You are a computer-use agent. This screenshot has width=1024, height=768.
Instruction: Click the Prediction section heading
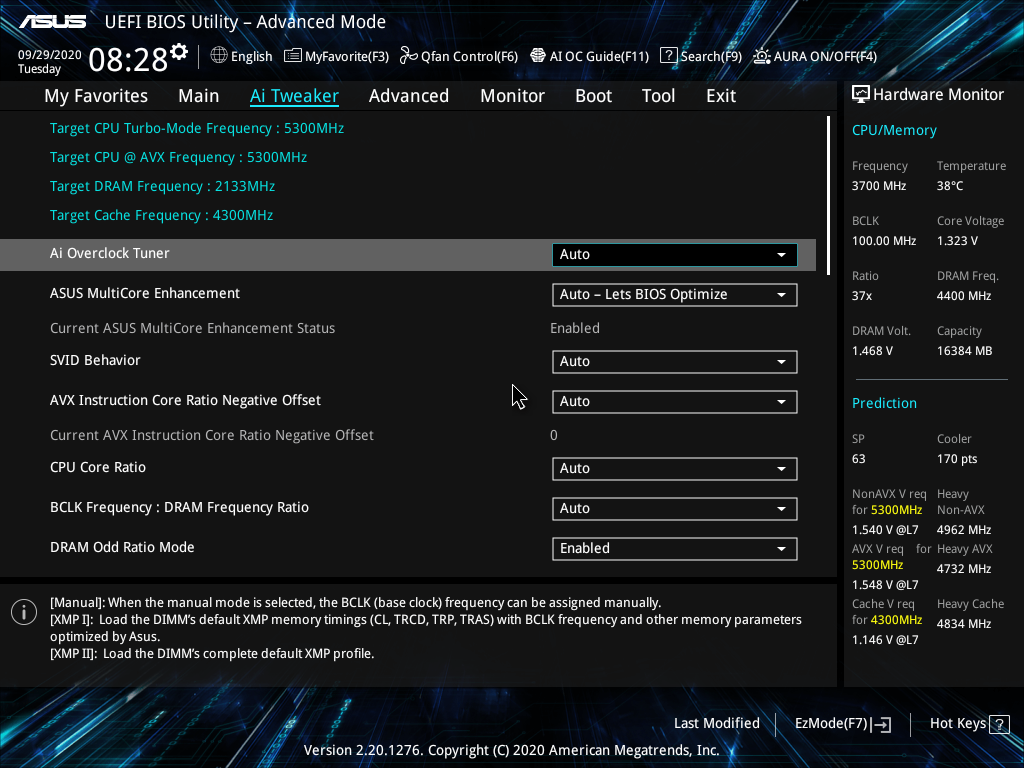click(x=884, y=404)
